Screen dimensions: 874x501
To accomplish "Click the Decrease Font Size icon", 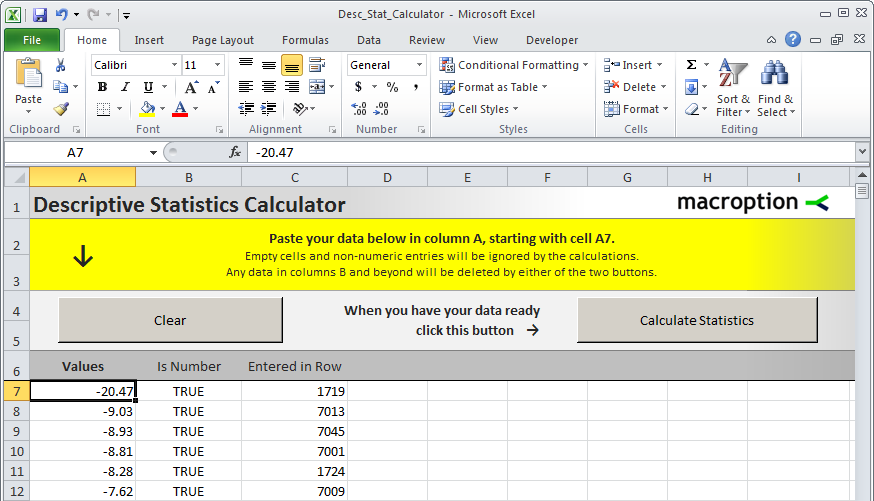I will (213, 87).
